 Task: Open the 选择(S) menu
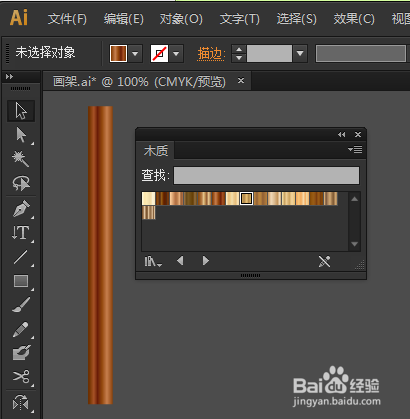[297, 19]
